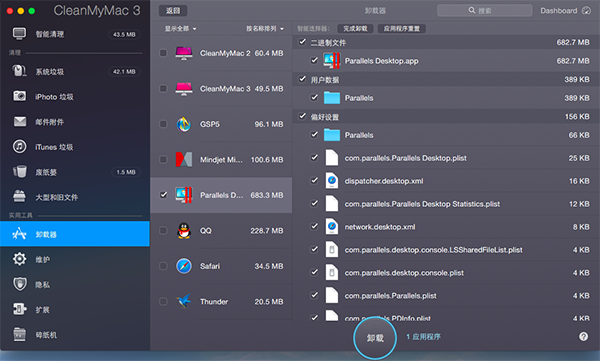Select the com.parallels.Parallels Desktop.plist row
Image resolution: width=600 pixels, height=361 pixels.
tap(446, 158)
